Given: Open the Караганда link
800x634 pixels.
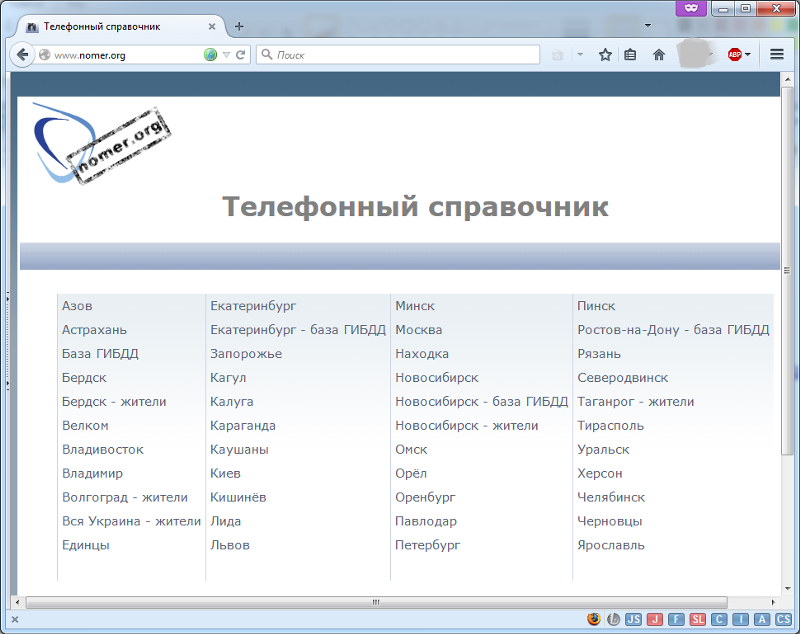Looking at the screenshot, I should (243, 426).
